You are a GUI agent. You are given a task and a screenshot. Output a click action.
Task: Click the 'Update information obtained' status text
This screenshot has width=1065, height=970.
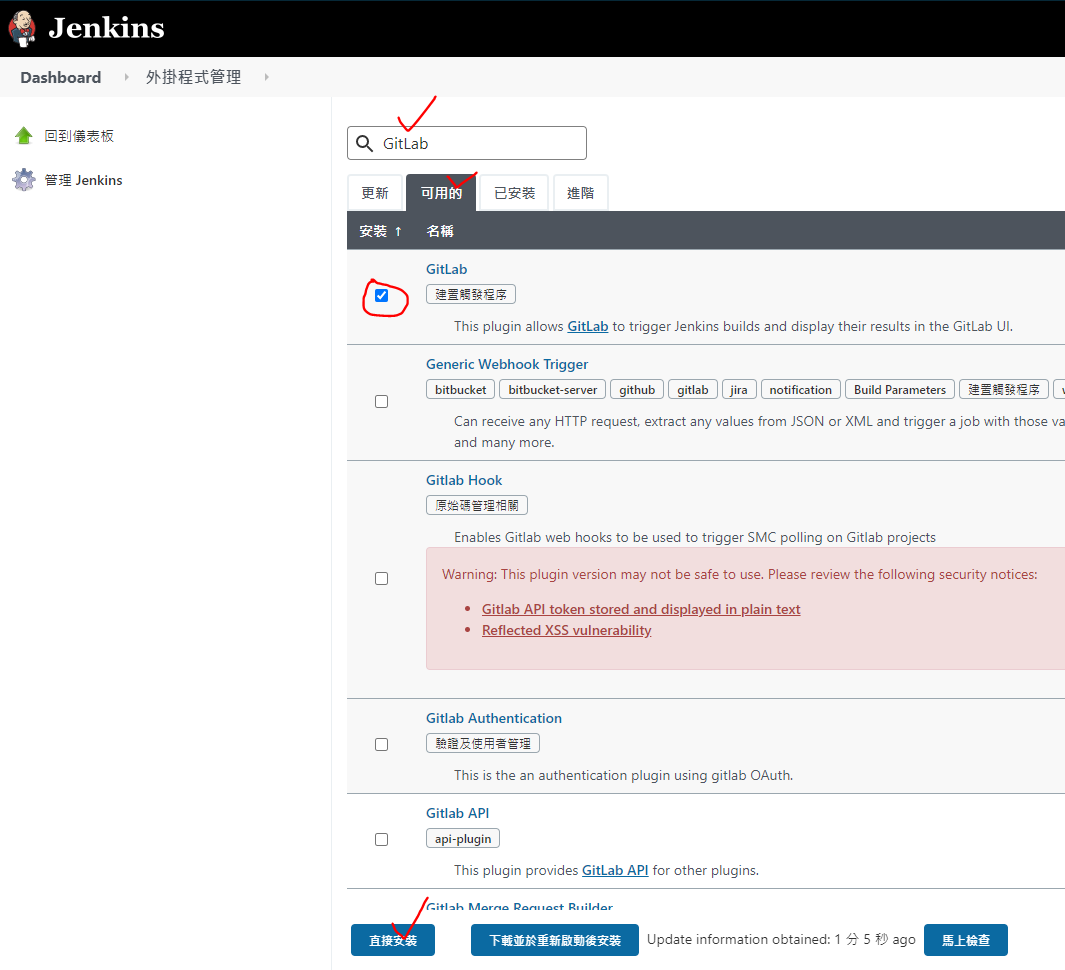781,939
